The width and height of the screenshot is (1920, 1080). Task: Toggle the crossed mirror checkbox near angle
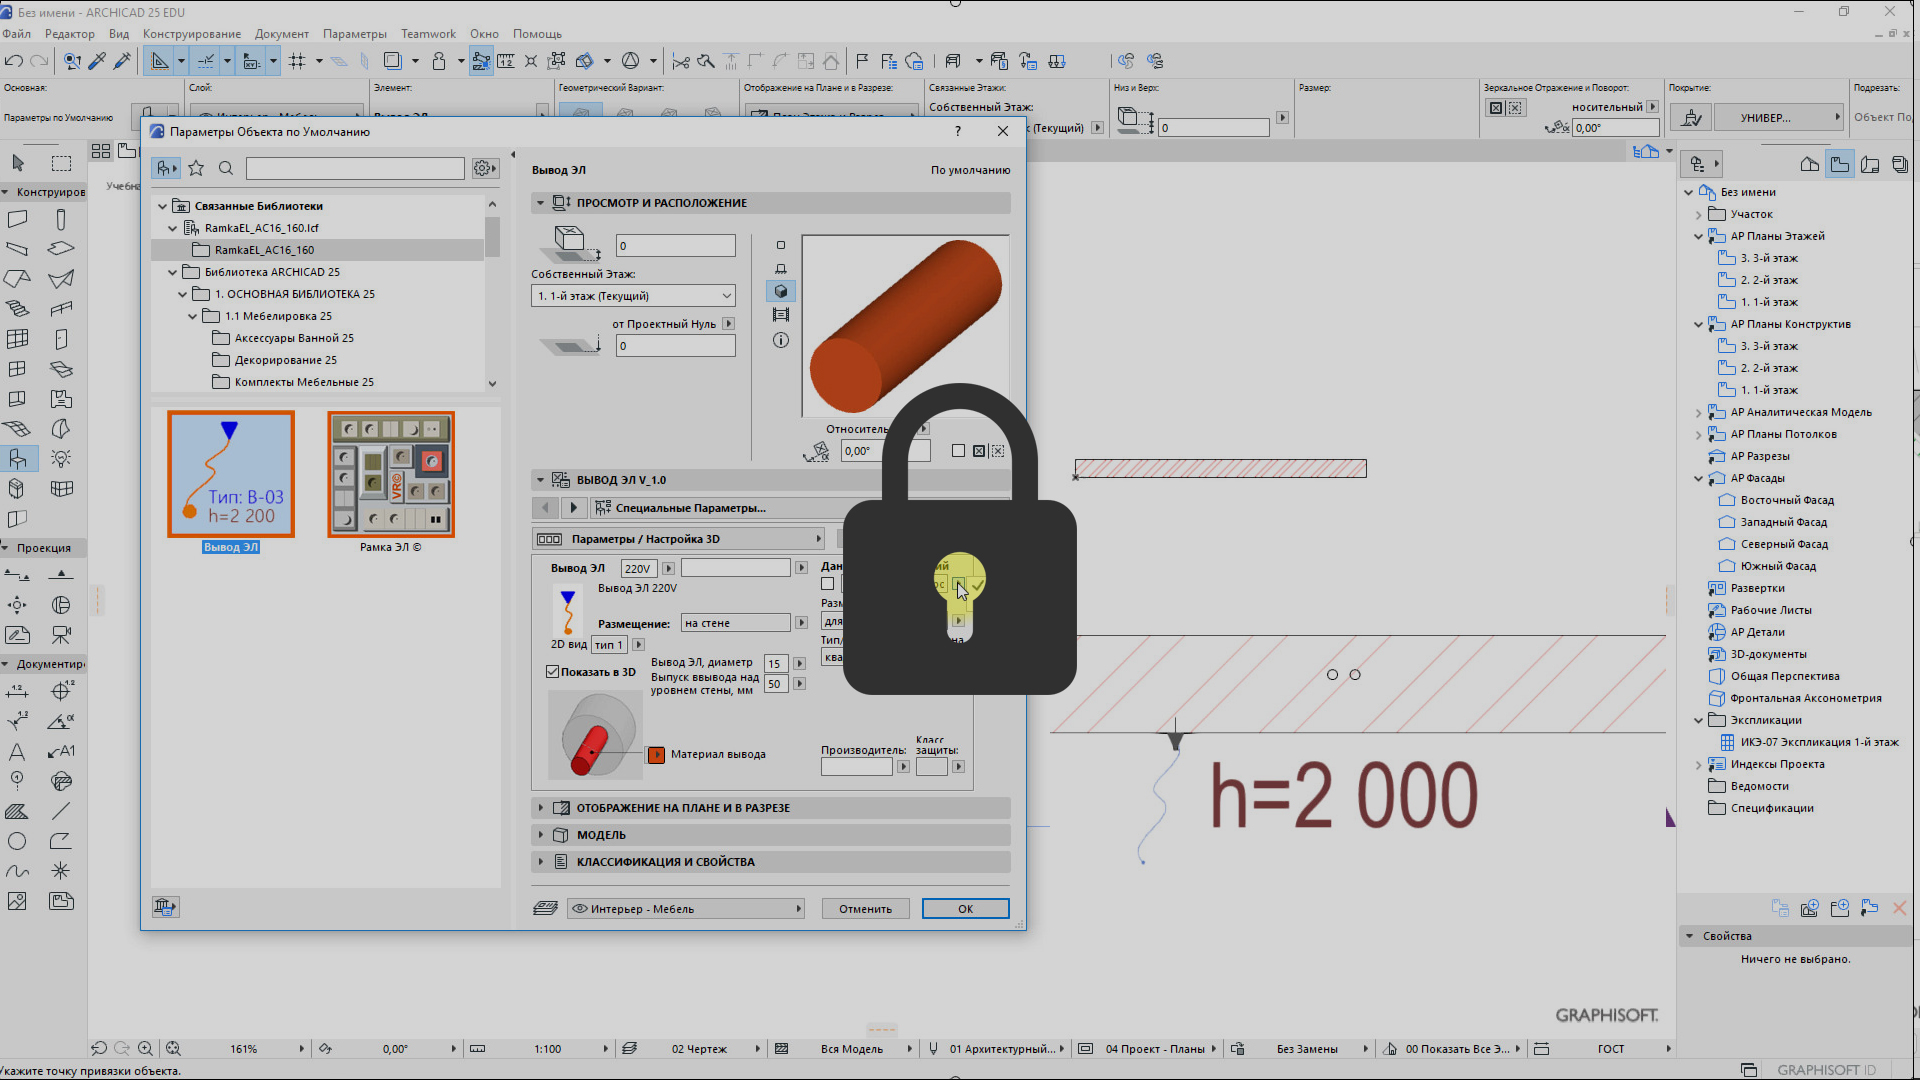(x=979, y=451)
